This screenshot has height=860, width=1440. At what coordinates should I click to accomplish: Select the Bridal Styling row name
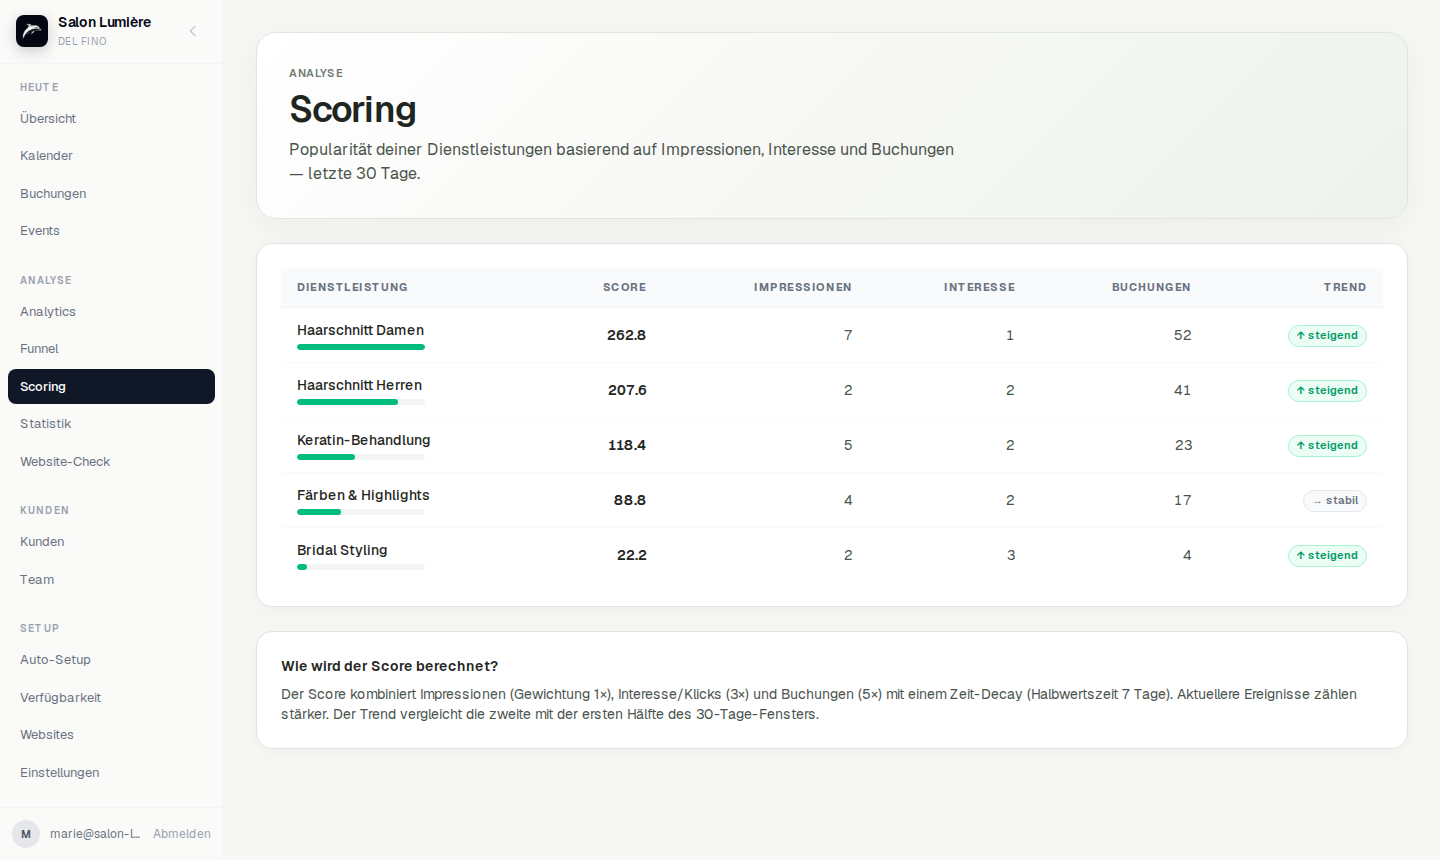(x=342, y=550)
